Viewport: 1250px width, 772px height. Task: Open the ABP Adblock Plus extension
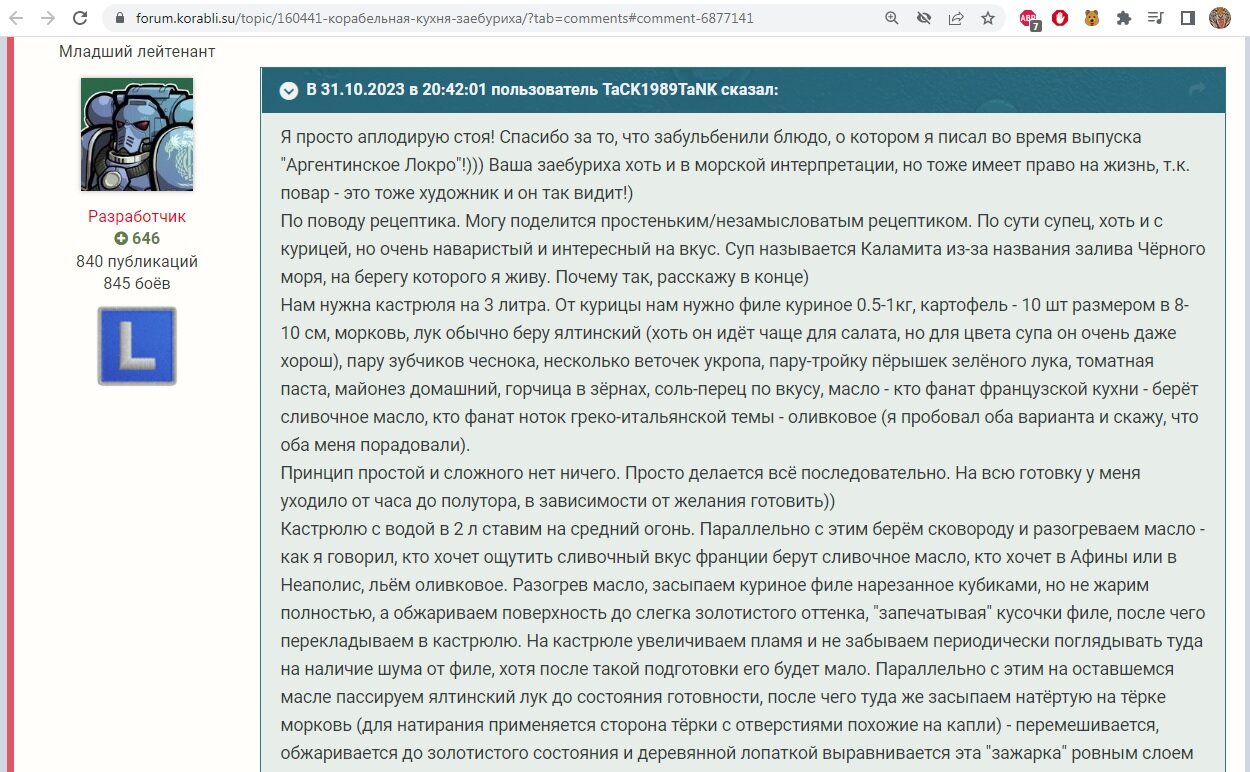pyautogui.click(x=1028, y=18)
